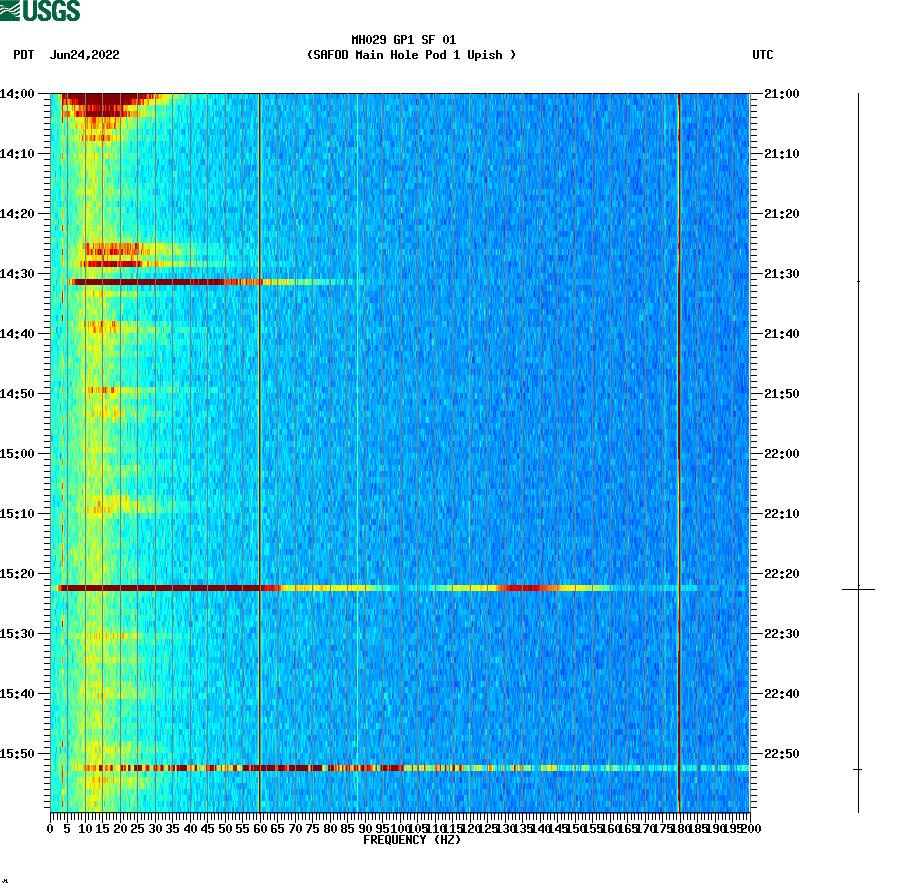Click the red vertical noise line near 180 Hz
The width and height of the screenshot is (902, 892).
pyautogui.click(x=678, y=450)
